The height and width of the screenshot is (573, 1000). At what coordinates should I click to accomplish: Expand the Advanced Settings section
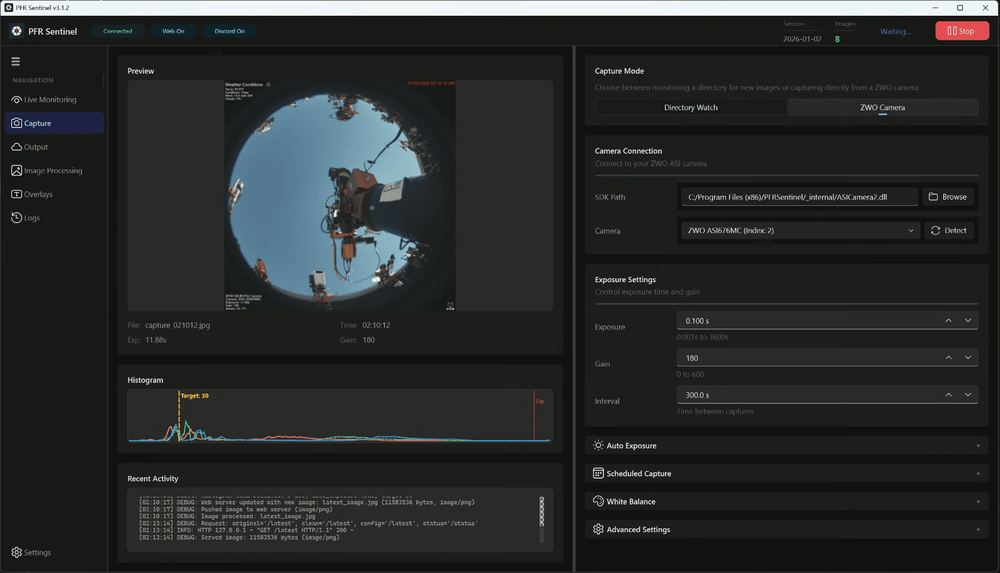[x=786, y=530]
